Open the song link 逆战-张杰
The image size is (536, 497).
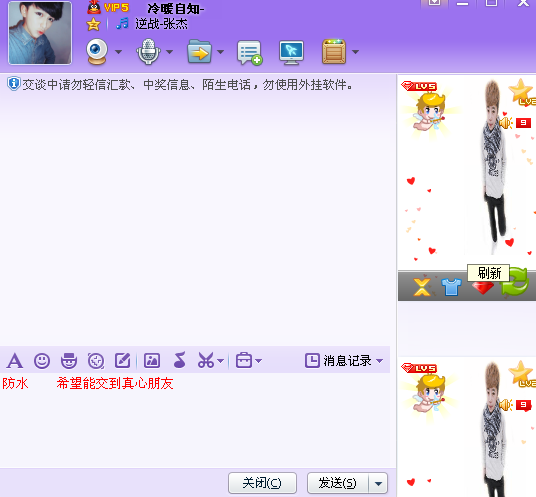pos(161,24)
